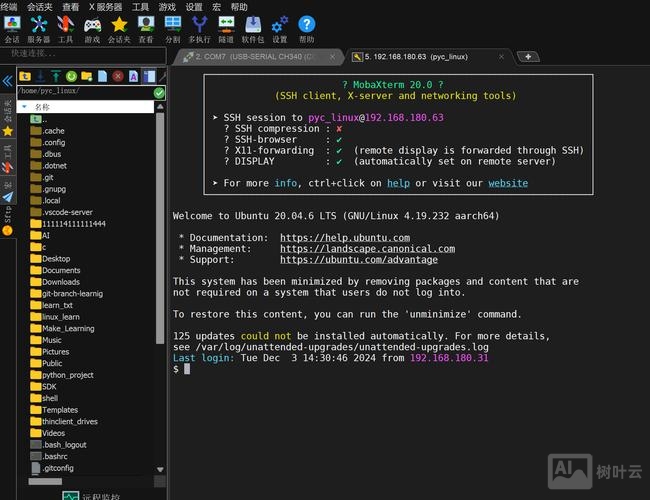Screen dimensions: 650x500
Task: Open the 帮助 menu in menu bar
Action: point(239,7)
